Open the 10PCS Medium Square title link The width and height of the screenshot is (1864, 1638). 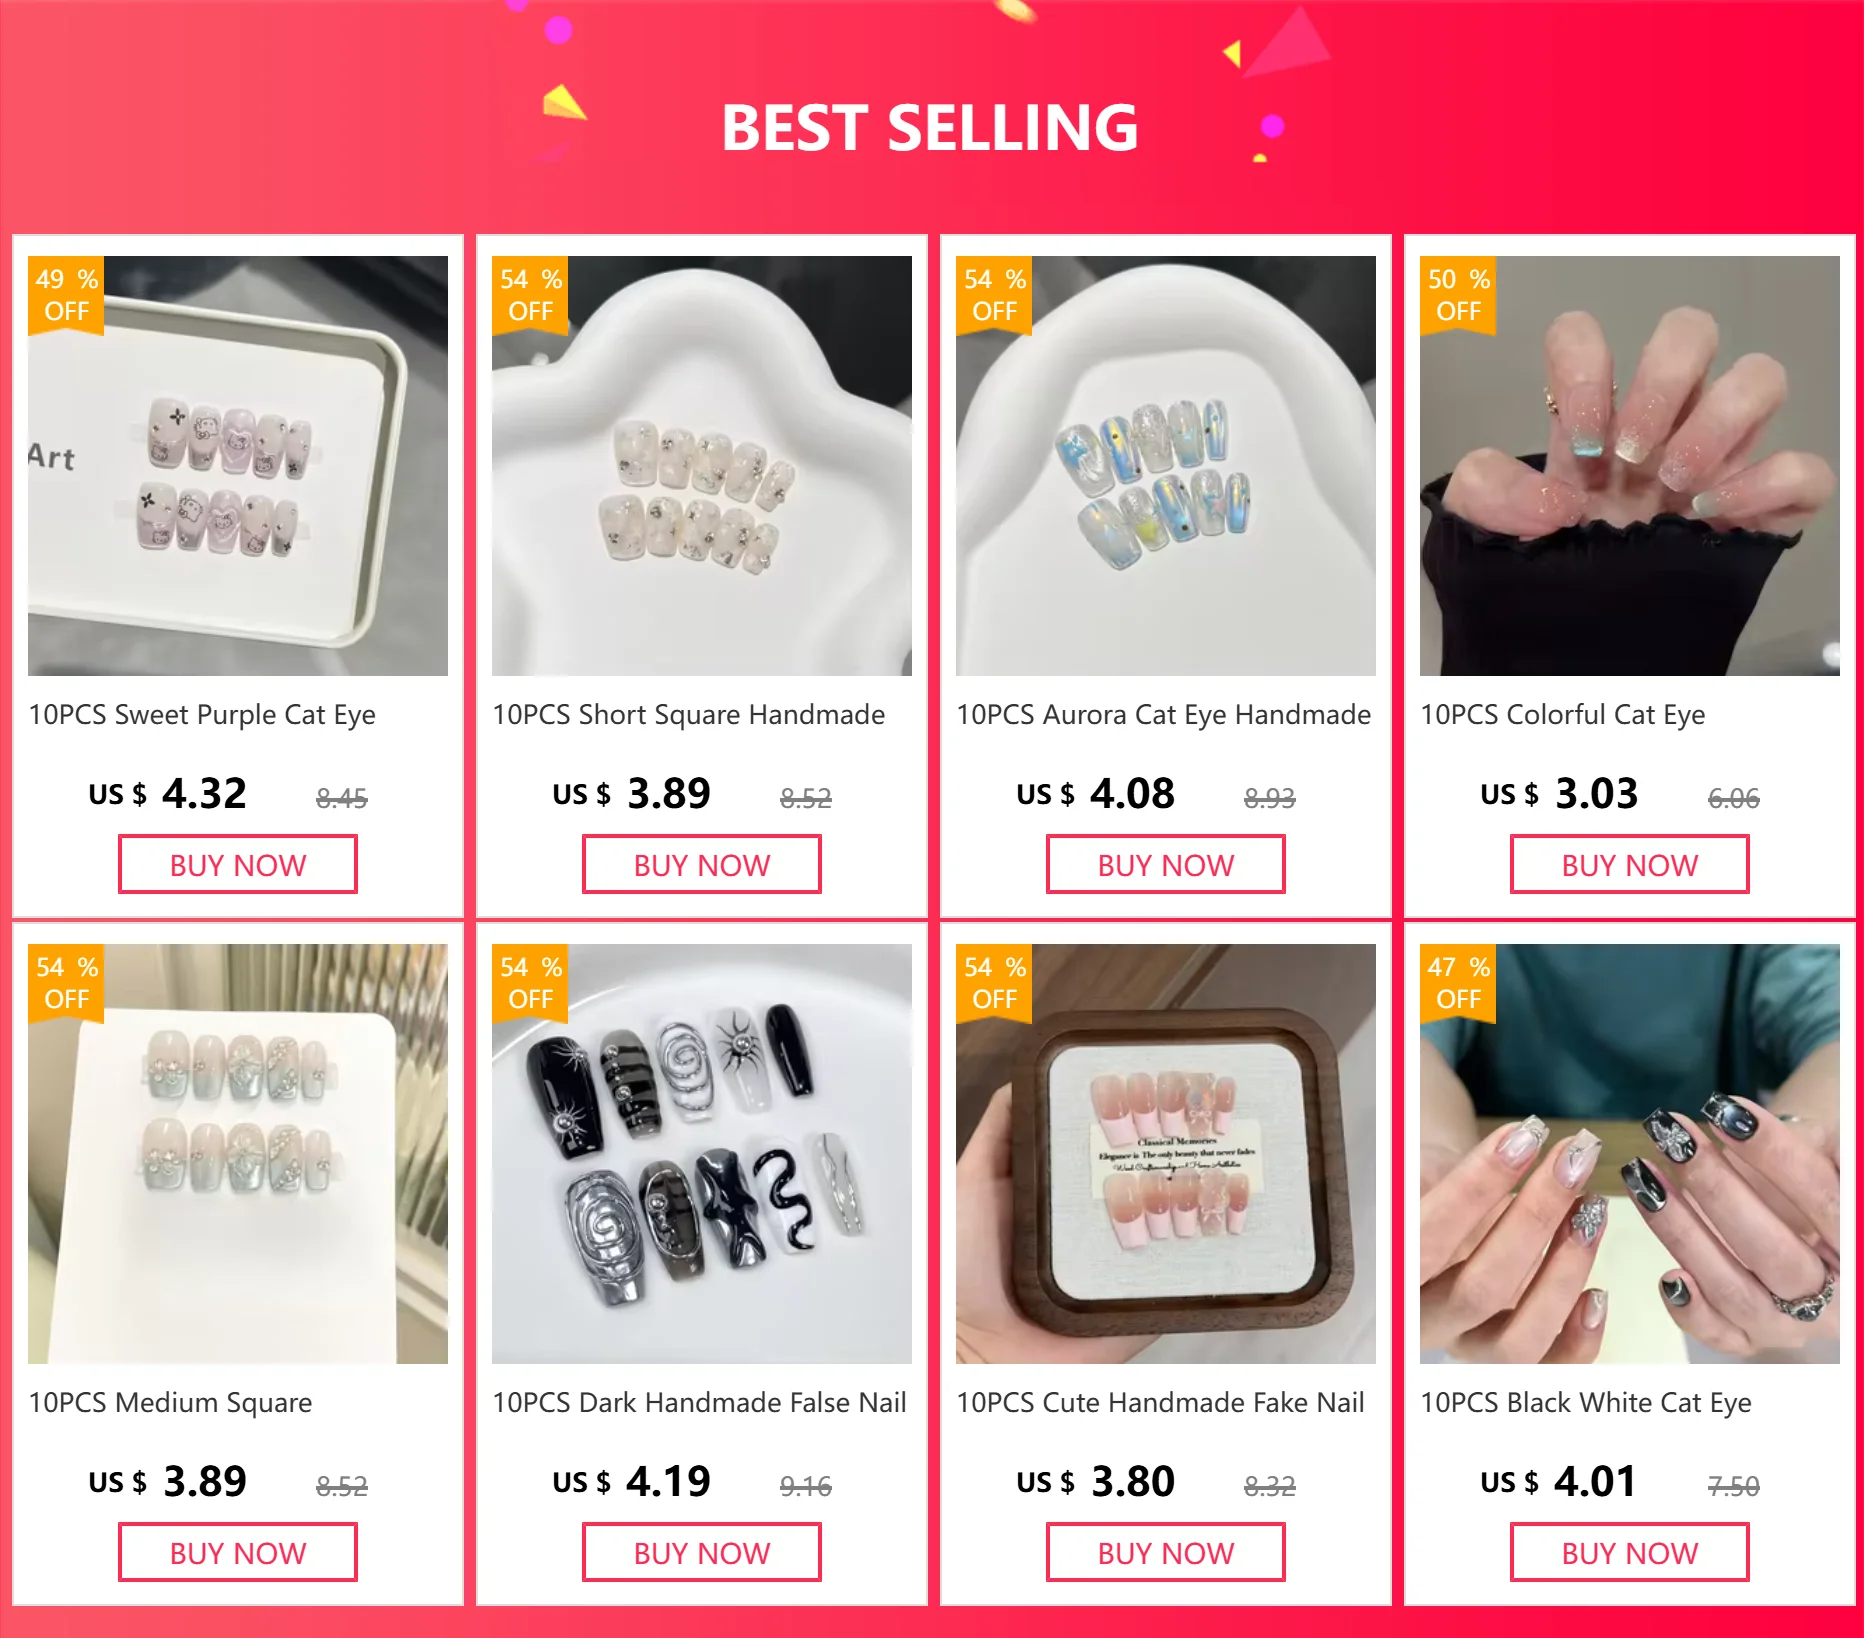(170, 1403)
